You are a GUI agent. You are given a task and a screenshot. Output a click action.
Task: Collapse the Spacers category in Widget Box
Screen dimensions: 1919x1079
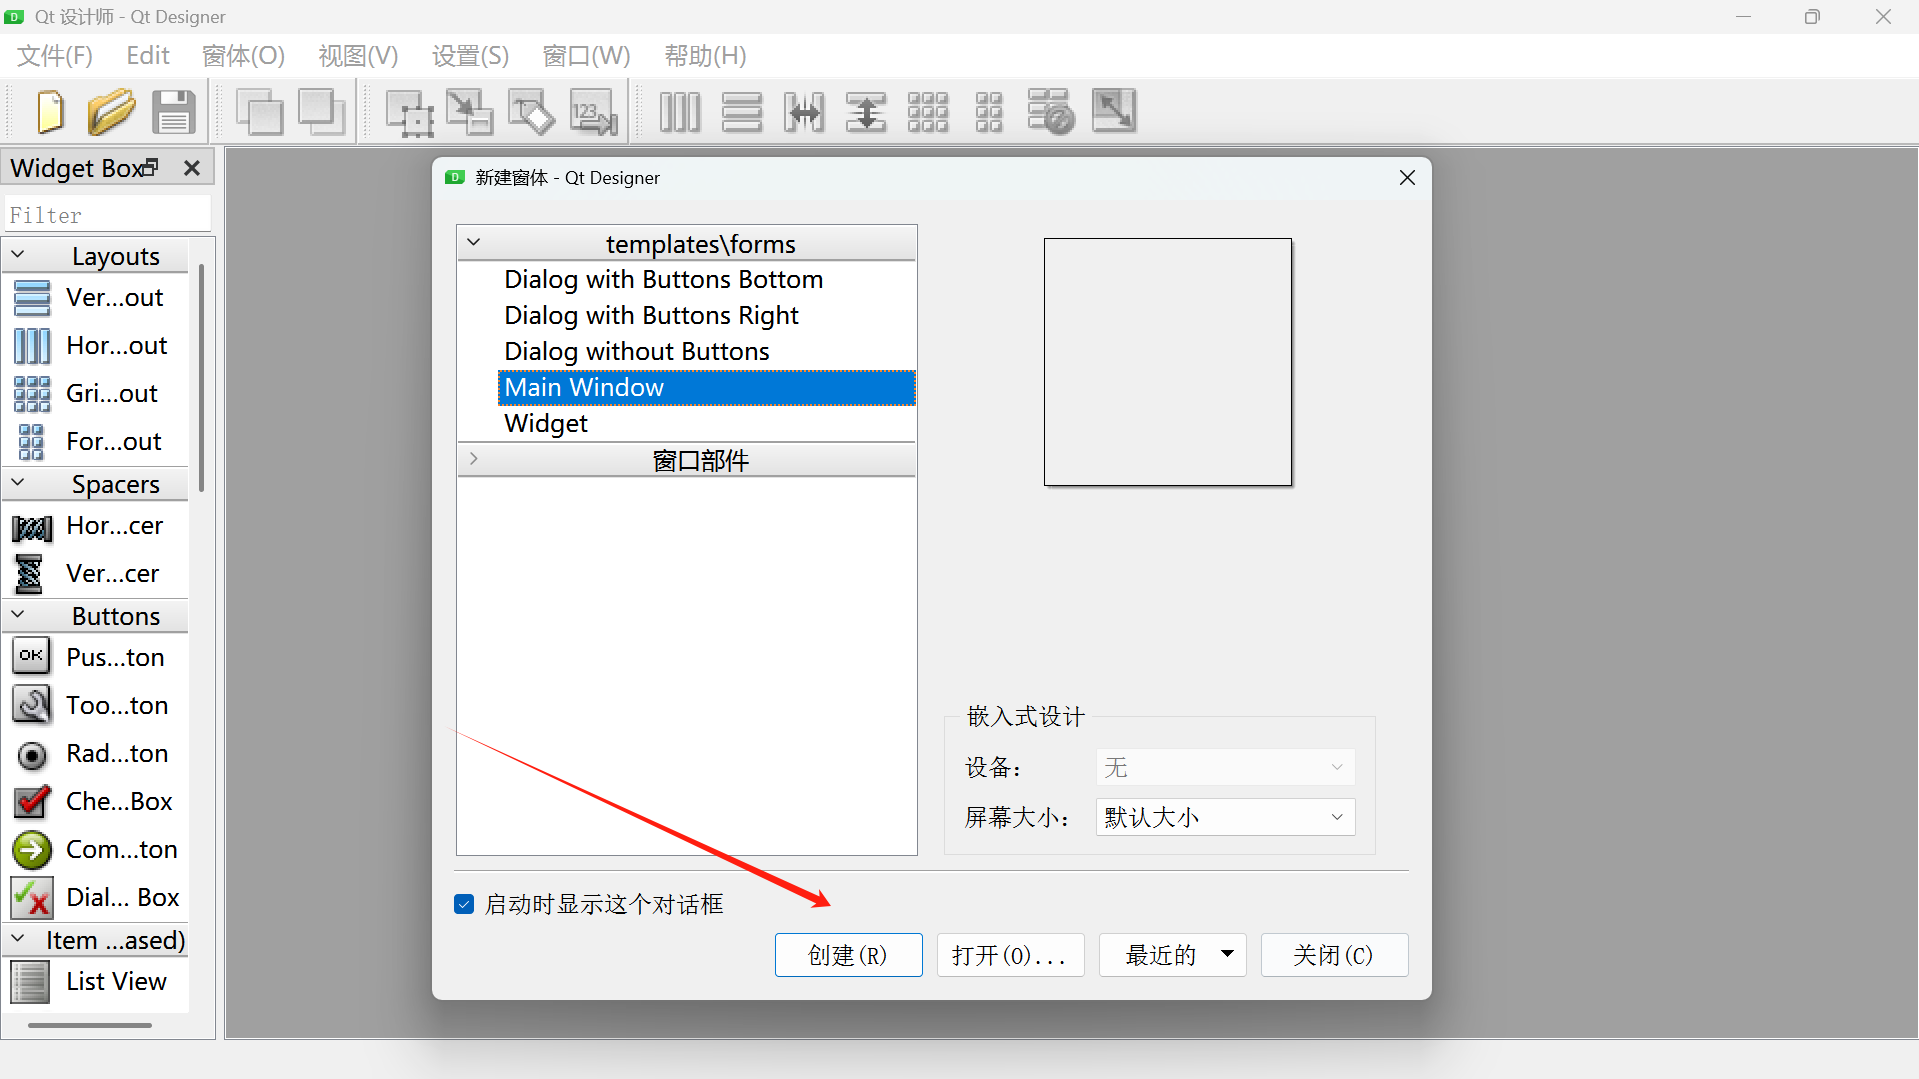pos(18,483)
